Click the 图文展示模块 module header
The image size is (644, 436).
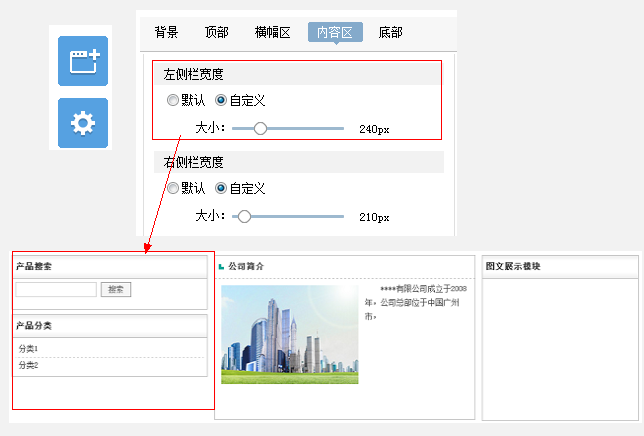(559, 267)
